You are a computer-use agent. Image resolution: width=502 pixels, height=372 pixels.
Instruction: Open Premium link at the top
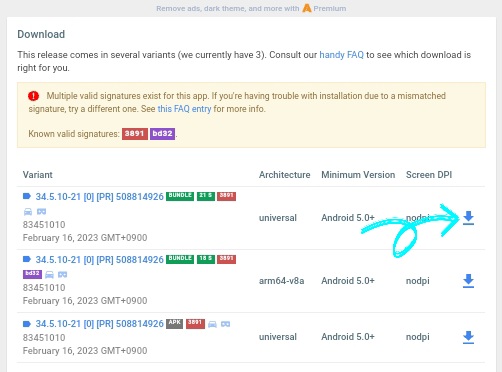pyautogui.click(x=329, y=8)
